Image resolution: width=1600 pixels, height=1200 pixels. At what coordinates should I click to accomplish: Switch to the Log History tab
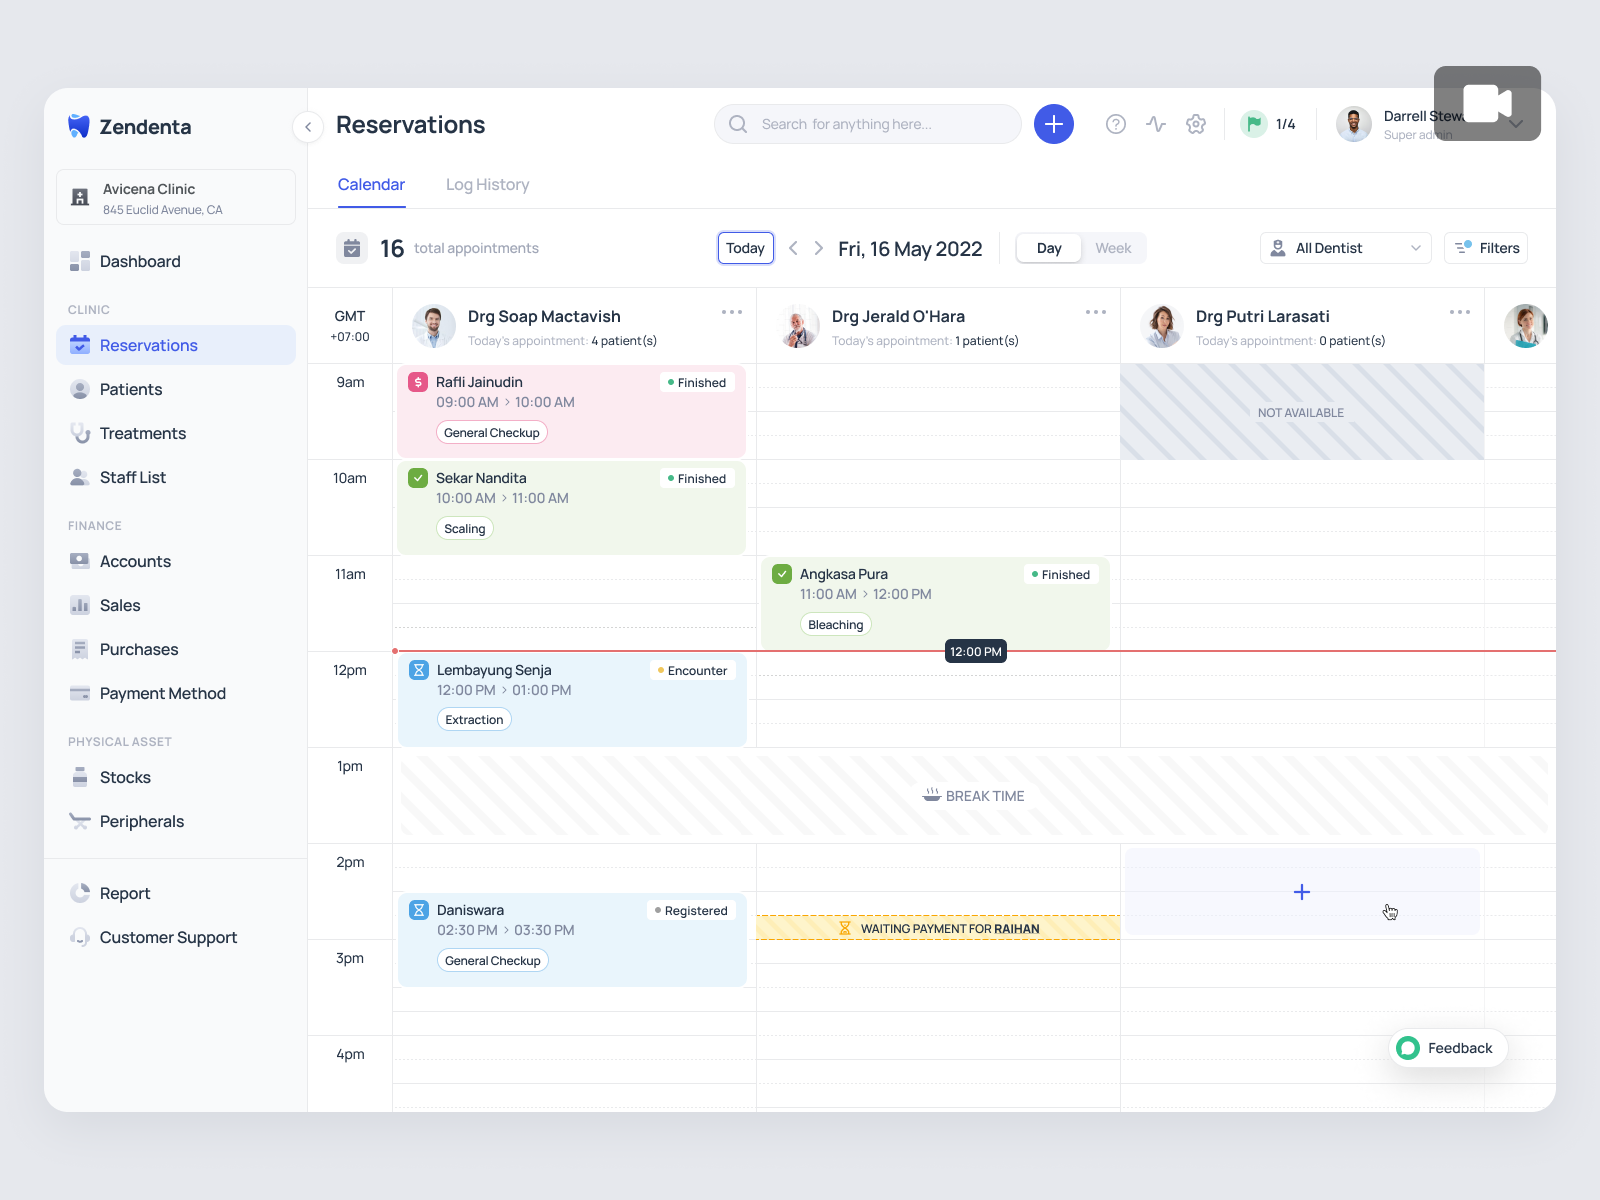[488, 184]
